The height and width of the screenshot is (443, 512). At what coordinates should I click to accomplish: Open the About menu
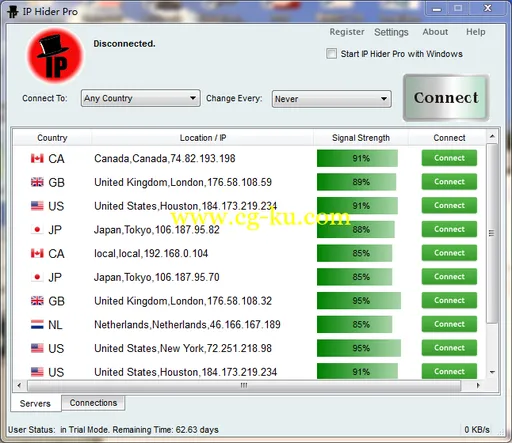point(435,32)
